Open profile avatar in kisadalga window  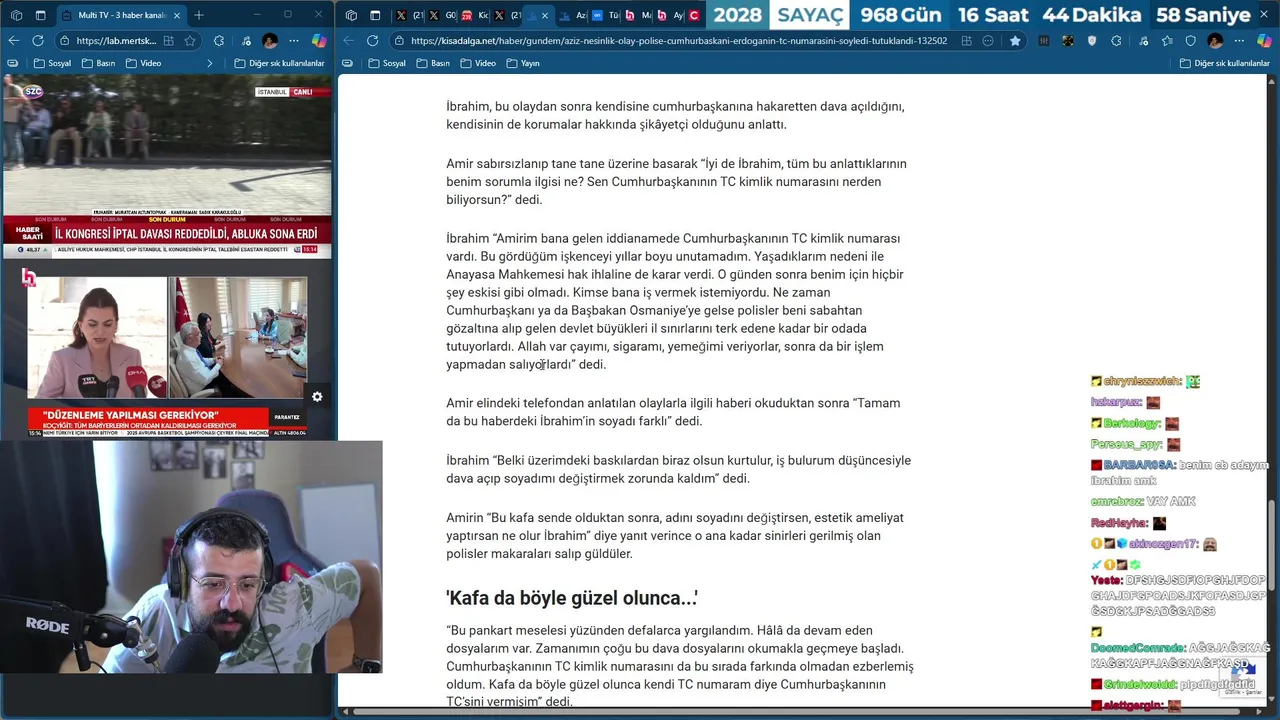[x=1215, y=41]
